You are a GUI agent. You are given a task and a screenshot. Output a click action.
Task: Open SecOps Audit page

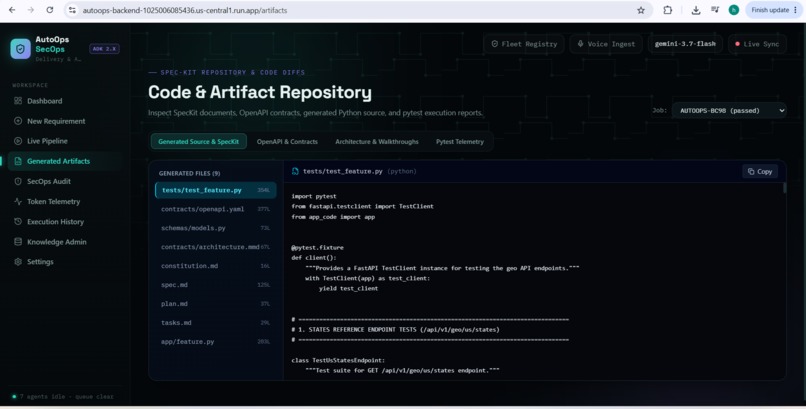click(65, 181)
